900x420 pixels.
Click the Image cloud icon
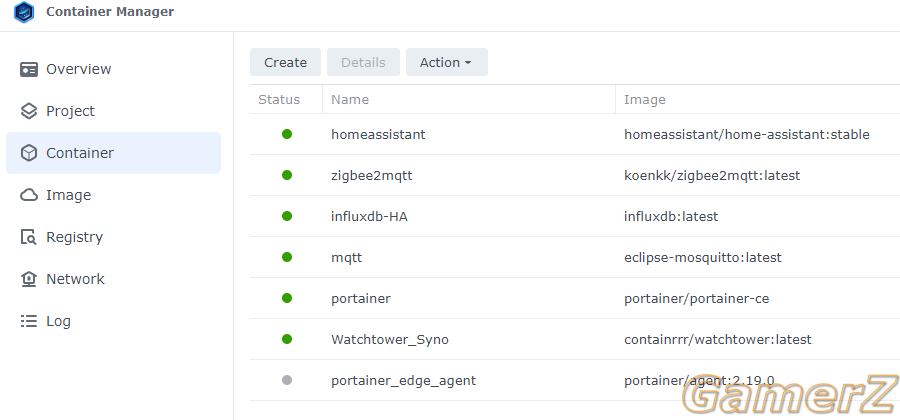point(29,195)
